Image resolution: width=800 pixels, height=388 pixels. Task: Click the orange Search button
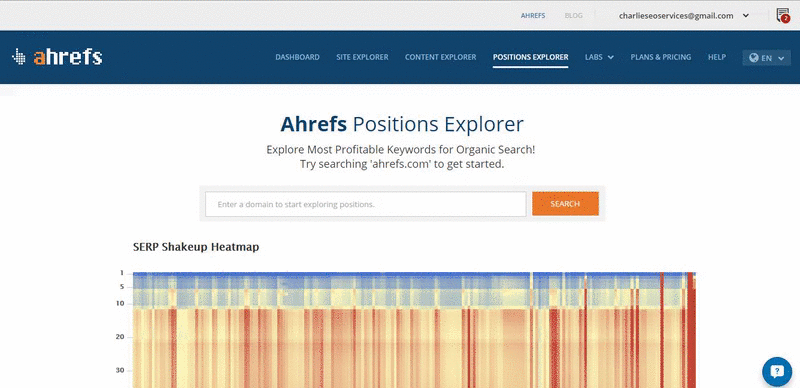pyautogui.click(x=565, y=204)
